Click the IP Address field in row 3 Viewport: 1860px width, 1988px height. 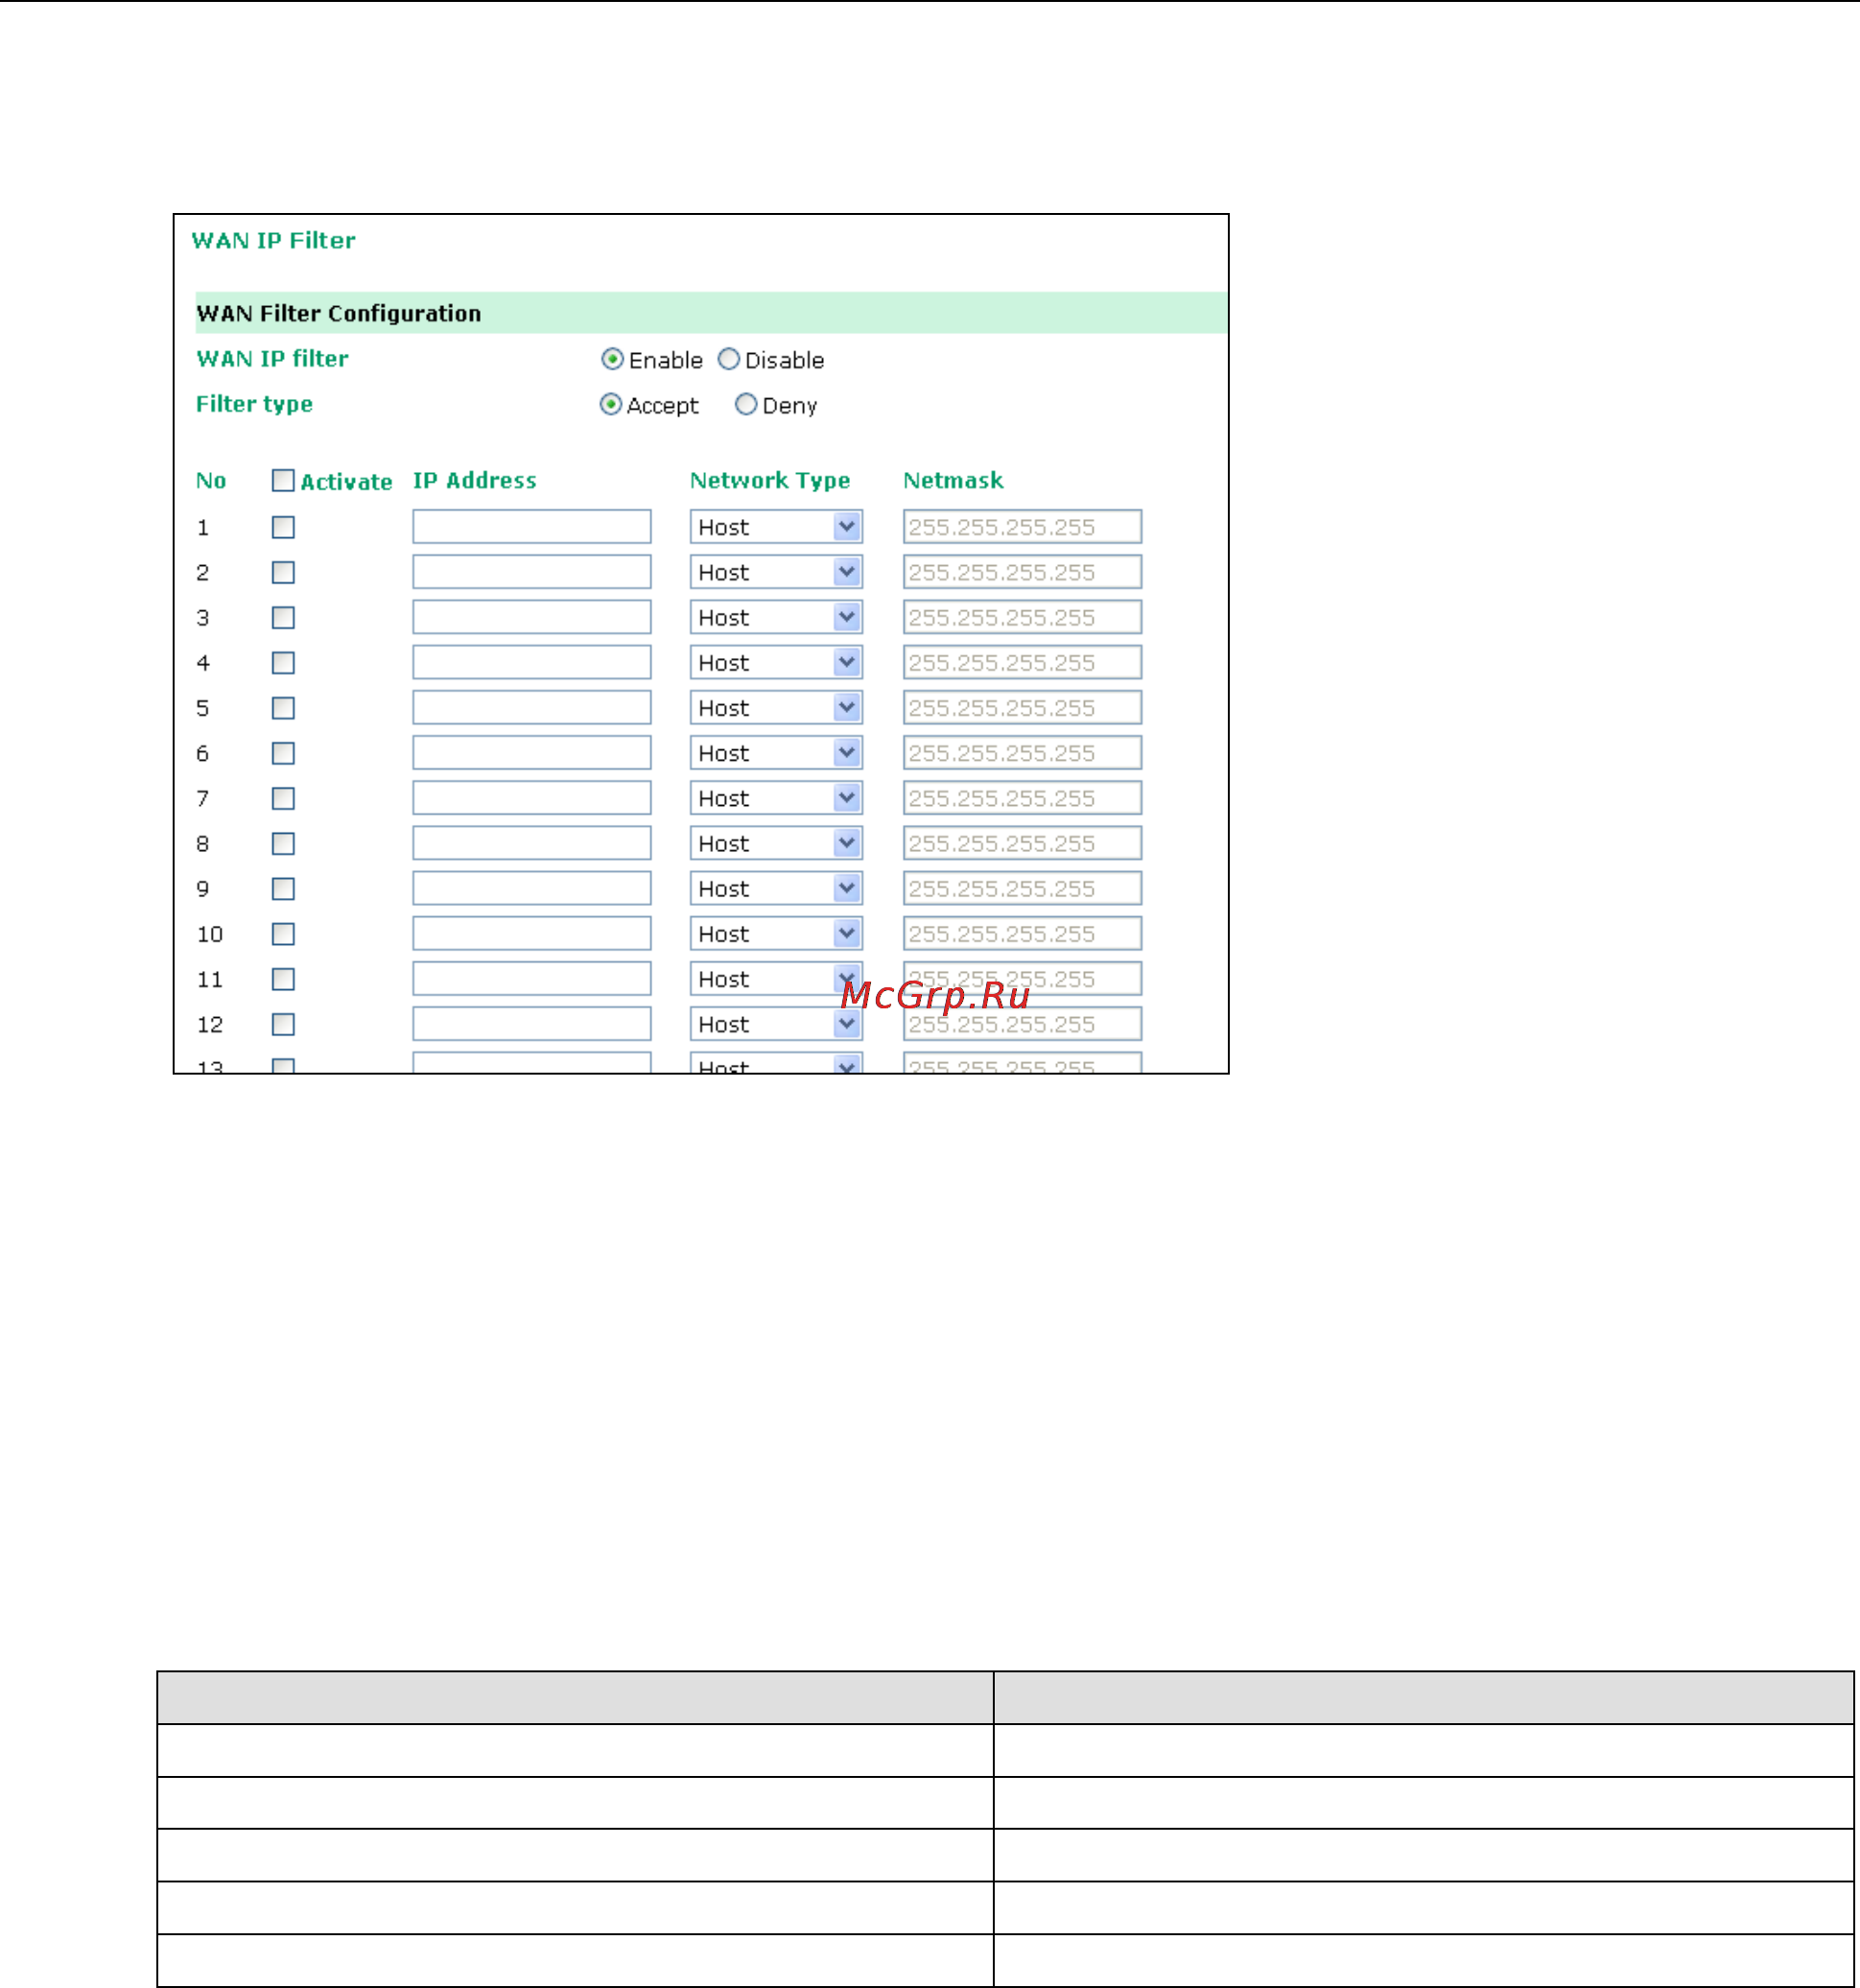coord(532,617)
